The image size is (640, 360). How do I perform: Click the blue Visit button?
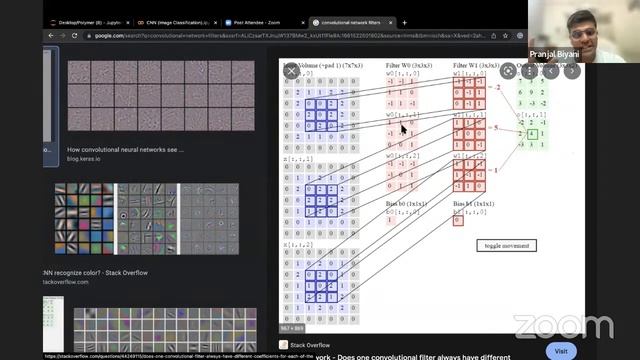561,351
